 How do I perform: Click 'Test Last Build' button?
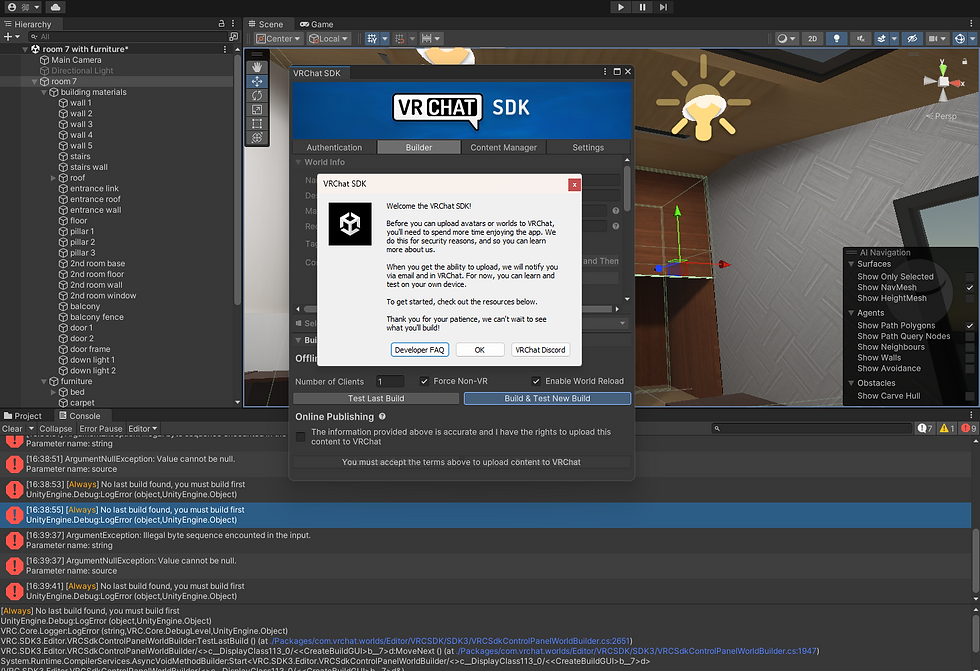pos(376,399)
